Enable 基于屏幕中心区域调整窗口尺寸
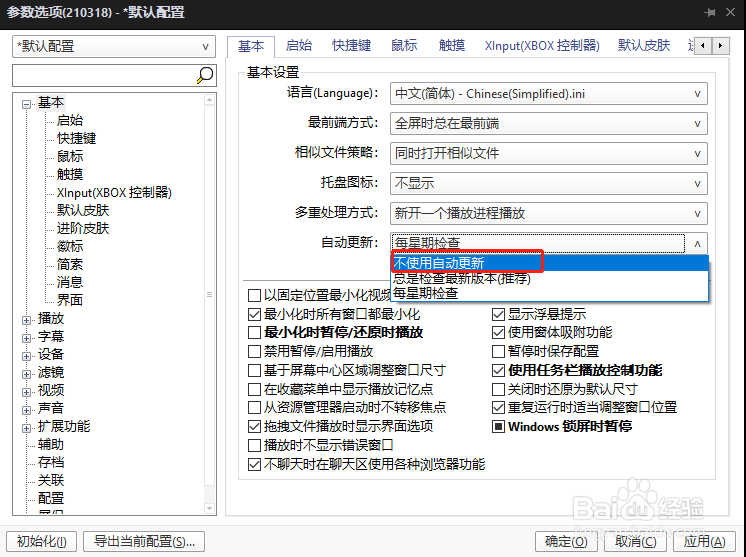Image resolution: width=746 pixels, height=557 pixels. coord(255,371)
